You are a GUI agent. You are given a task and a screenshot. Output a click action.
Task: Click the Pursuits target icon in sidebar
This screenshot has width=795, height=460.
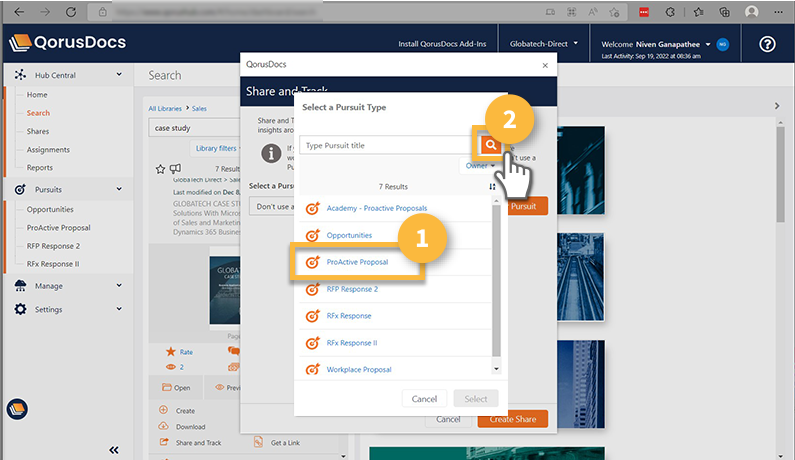20,189
